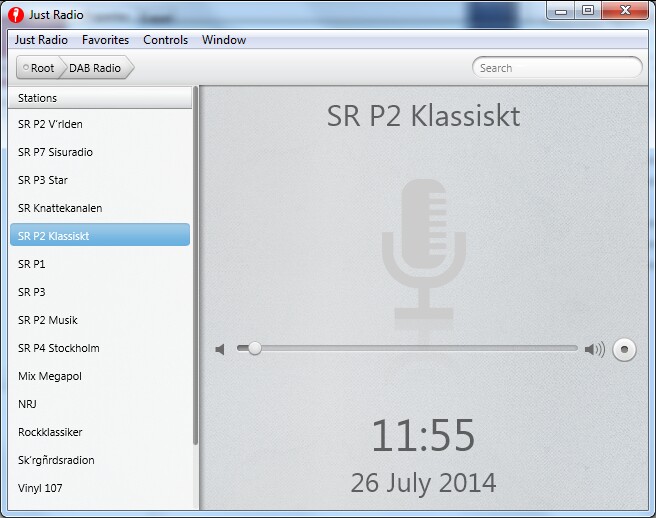
Task: Click the Just Radio app icon in title bar
Action: click(15, 15)
